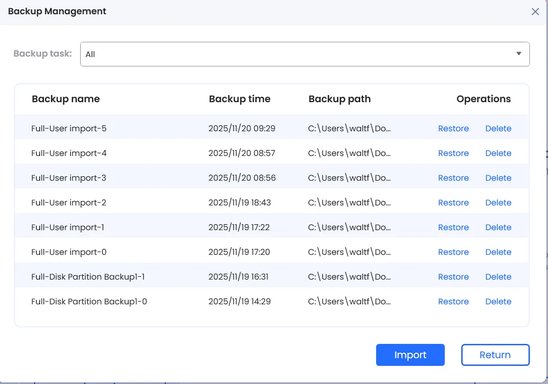The width and height of the screenshot is (548, 384).
Task: Restore Full-Disk Partition Backup1-0
Action: coord(453,302)
